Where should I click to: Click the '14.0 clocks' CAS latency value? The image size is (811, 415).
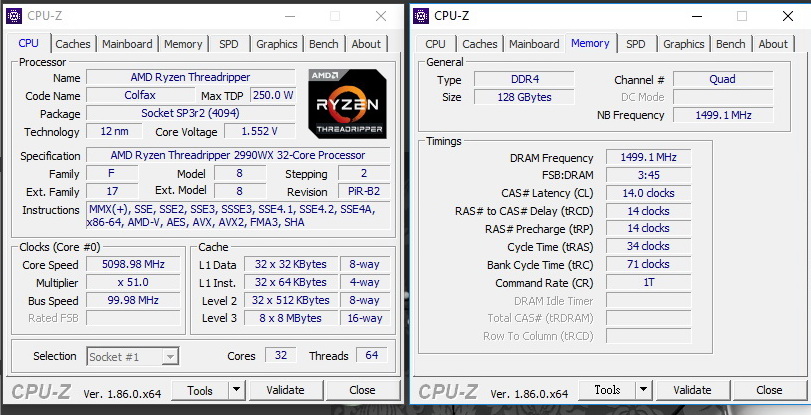point(649,193)
